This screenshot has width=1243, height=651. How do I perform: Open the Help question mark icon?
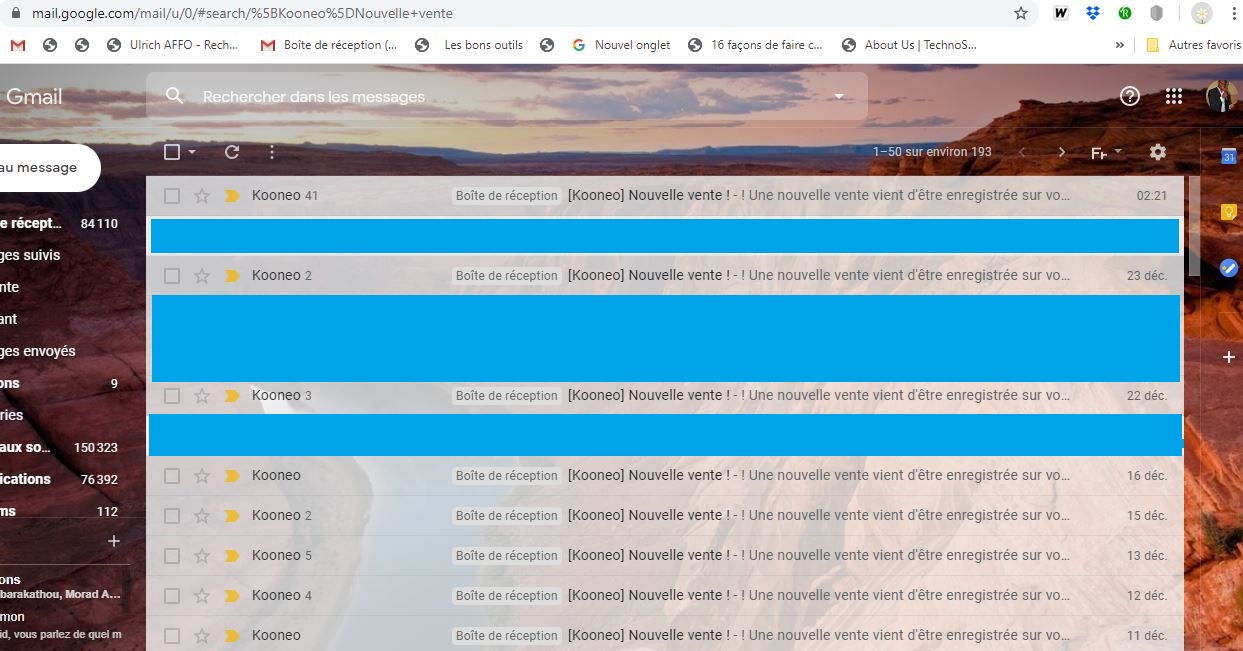point(1129,96)
